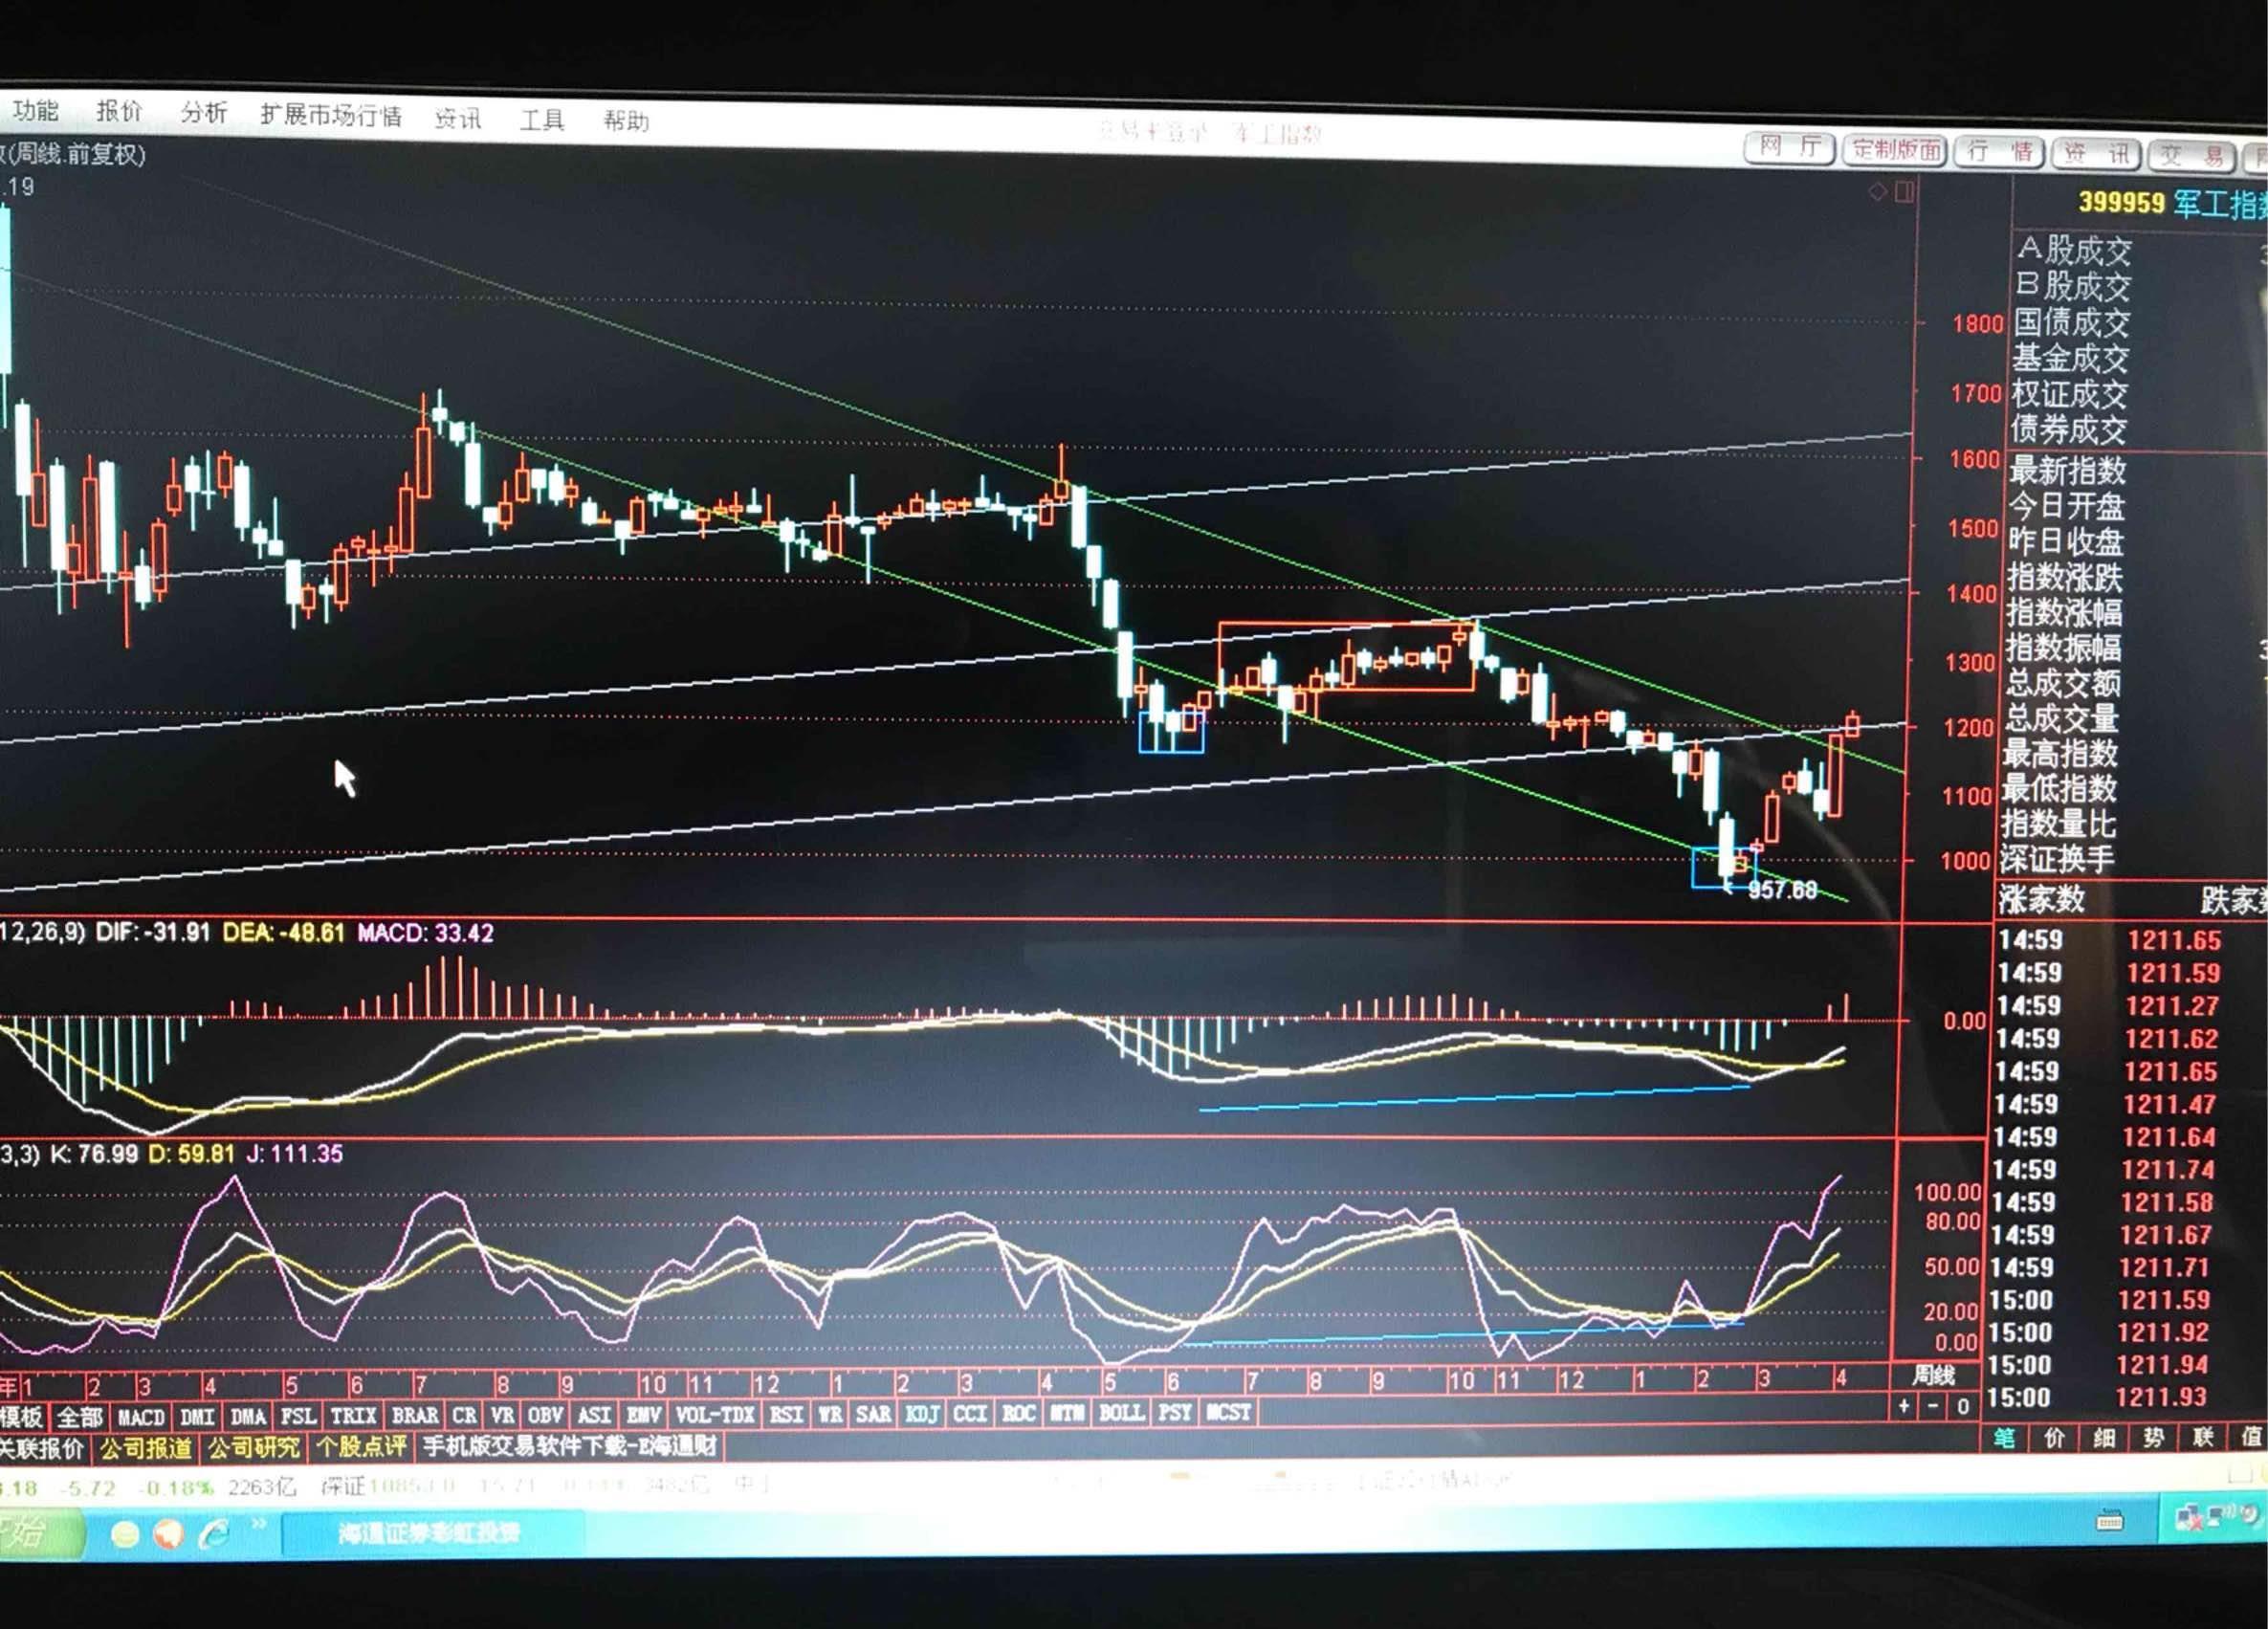Image resolution: width=2268 pixels, height=1629 pixels.
Task: Click the network disconnected tray icon
Action: 2188,1519
